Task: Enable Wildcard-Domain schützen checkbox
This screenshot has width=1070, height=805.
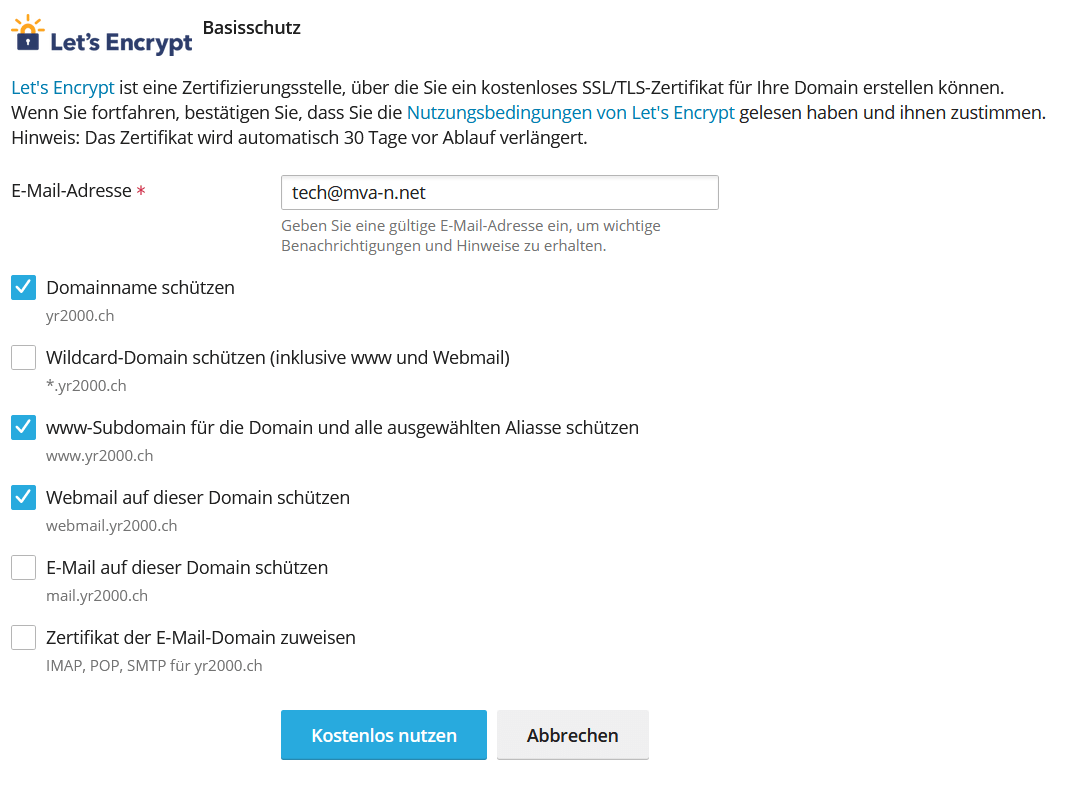Action: click(x=24, y=358)
